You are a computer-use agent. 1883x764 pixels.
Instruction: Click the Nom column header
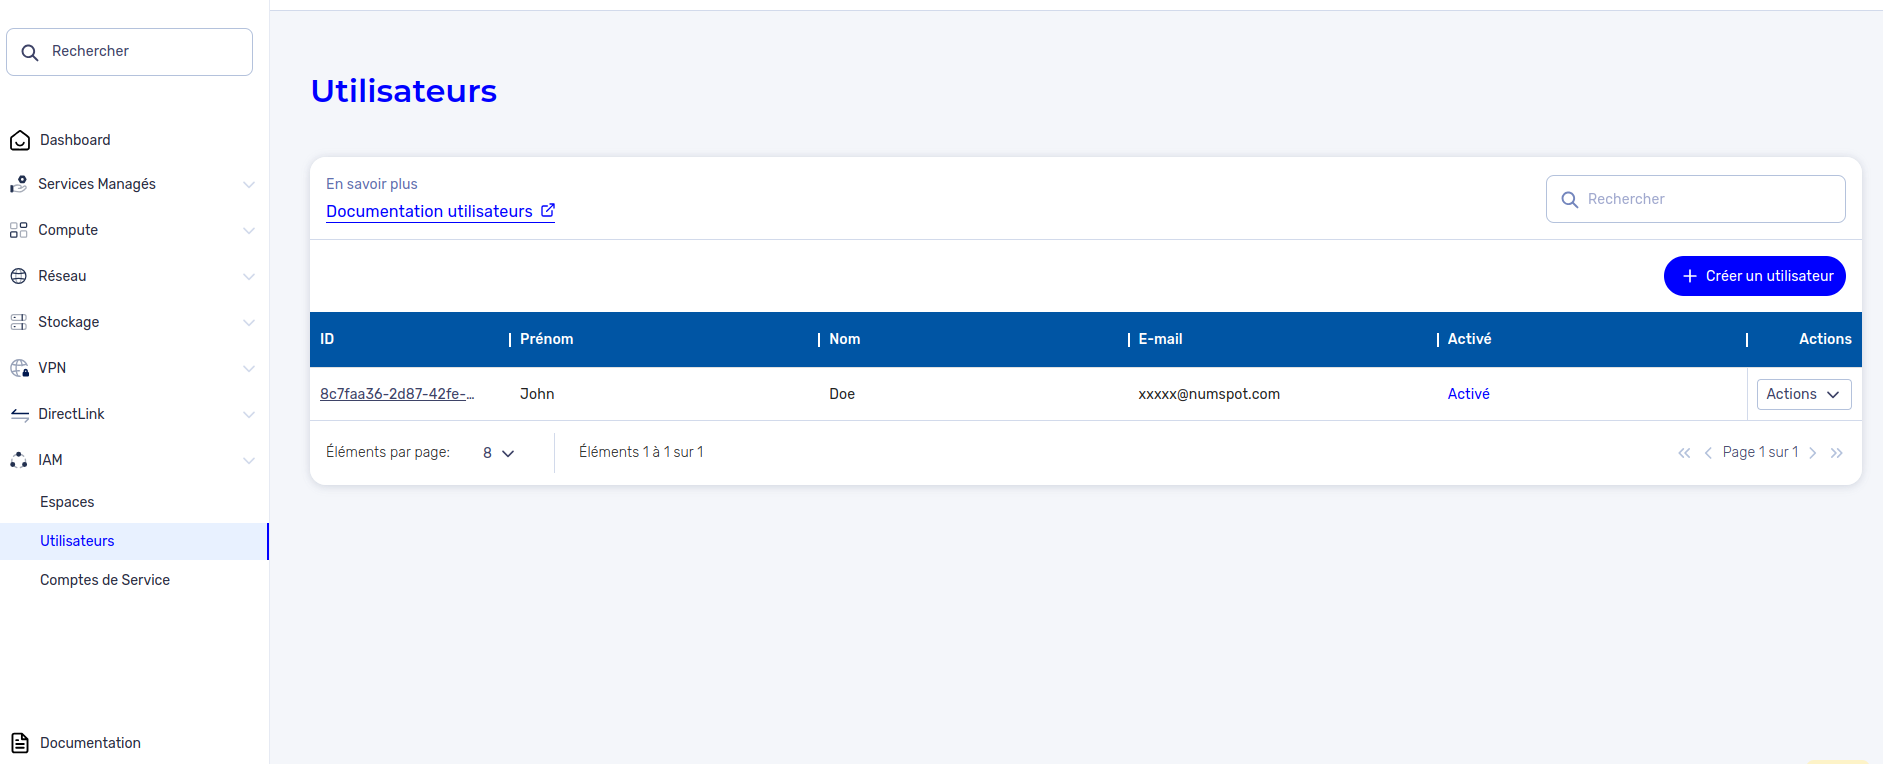tap(845, 339)
